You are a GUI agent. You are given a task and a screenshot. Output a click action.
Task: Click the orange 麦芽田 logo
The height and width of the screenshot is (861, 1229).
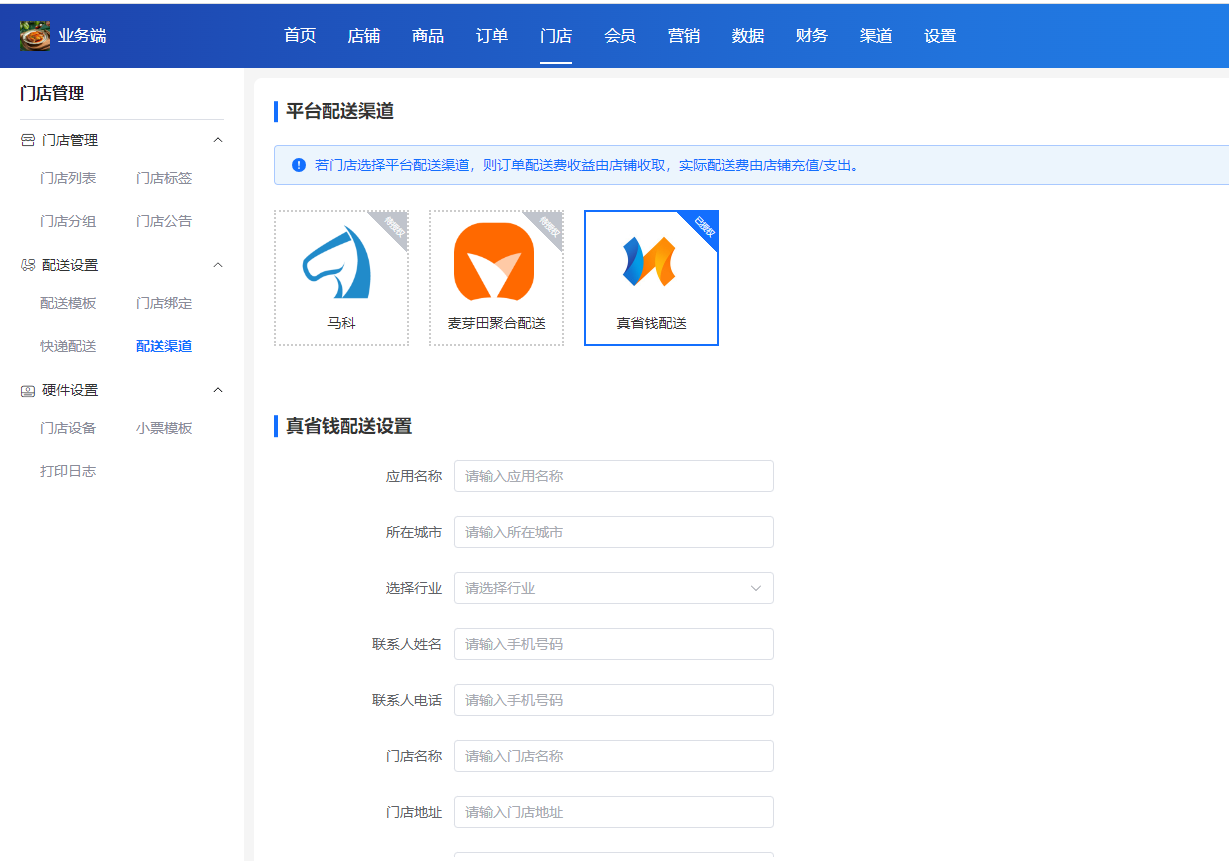coord(494,262)
